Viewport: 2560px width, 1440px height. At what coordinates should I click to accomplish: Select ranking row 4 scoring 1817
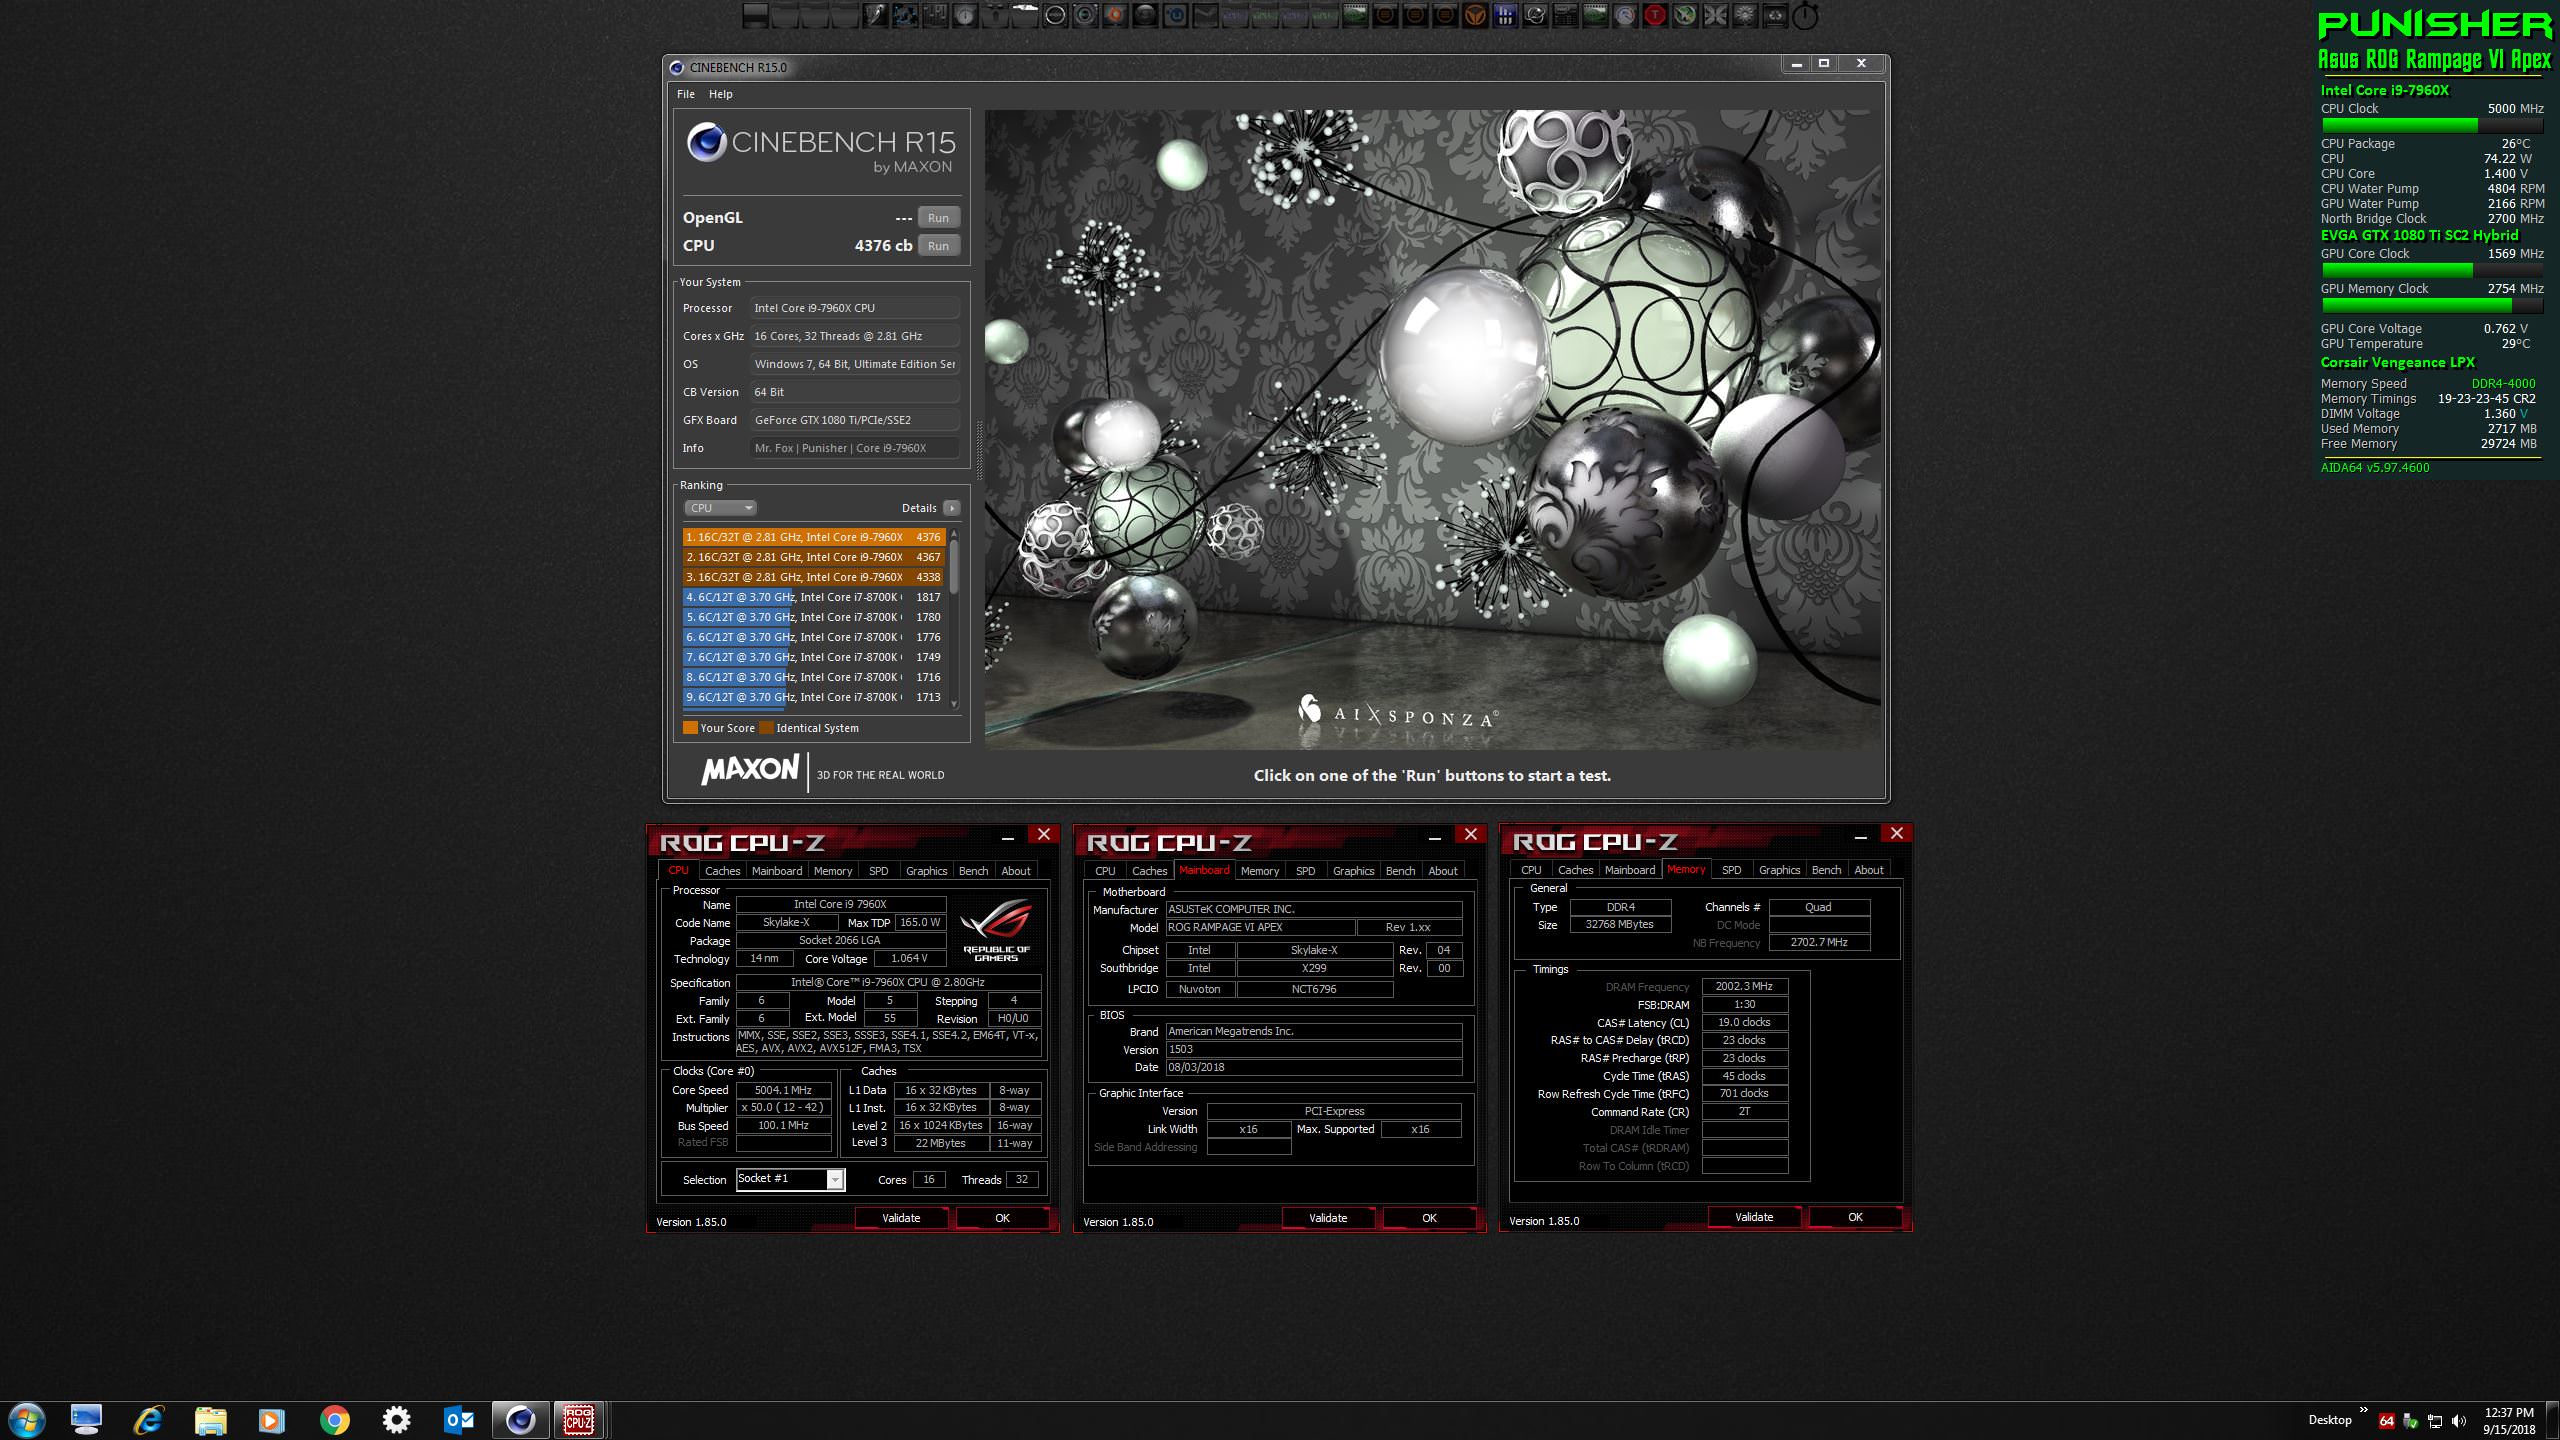click(x=814, y=597)
